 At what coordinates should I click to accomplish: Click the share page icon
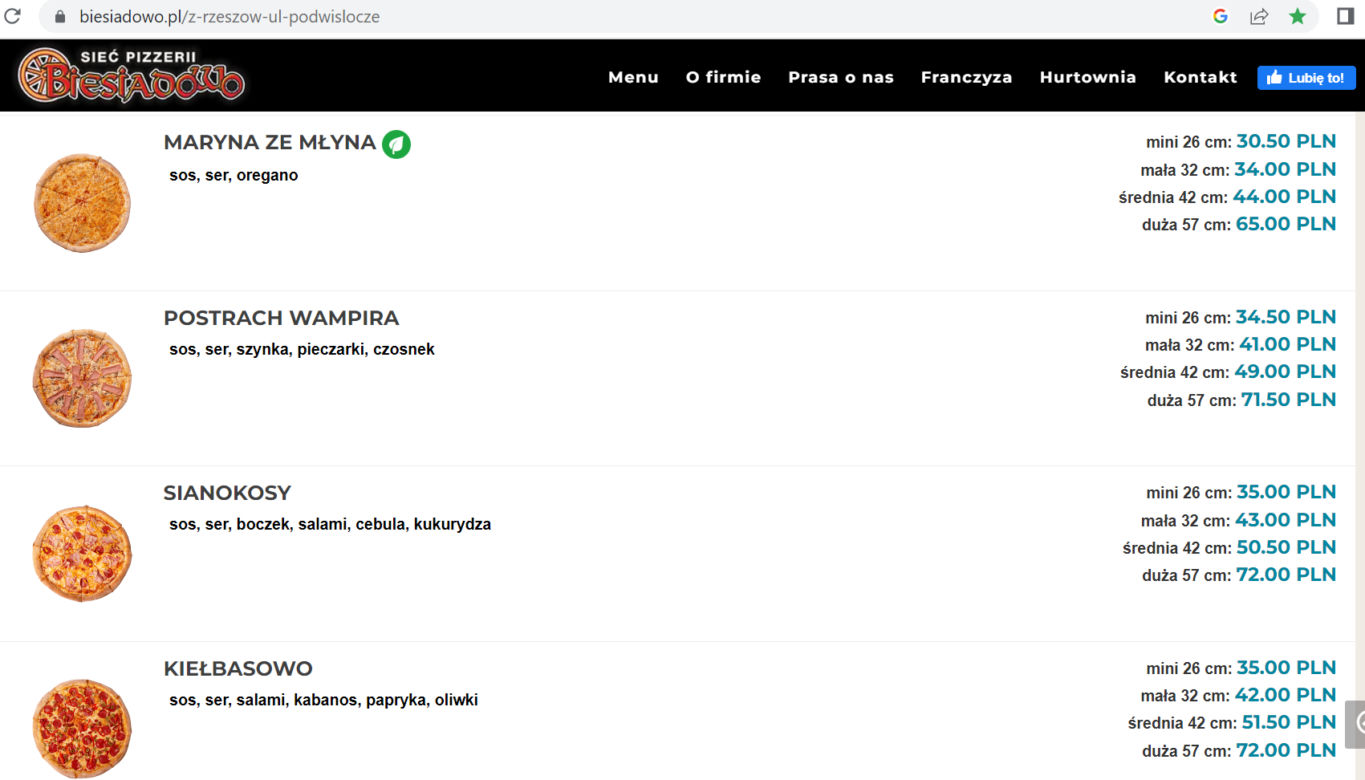click(x=1259, y=16)
